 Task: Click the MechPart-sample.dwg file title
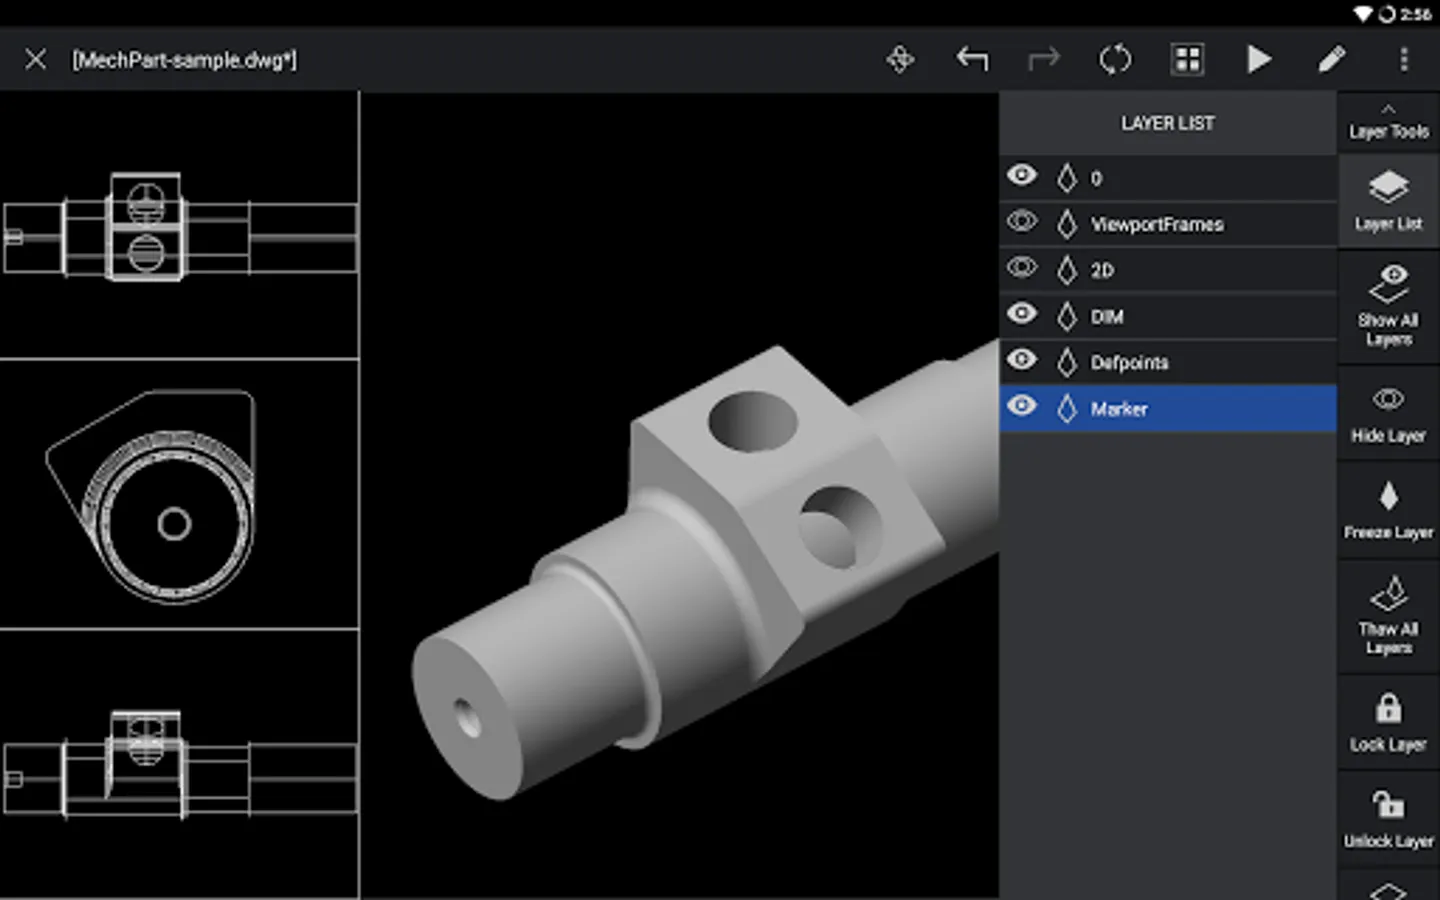[x=184, y=60]
